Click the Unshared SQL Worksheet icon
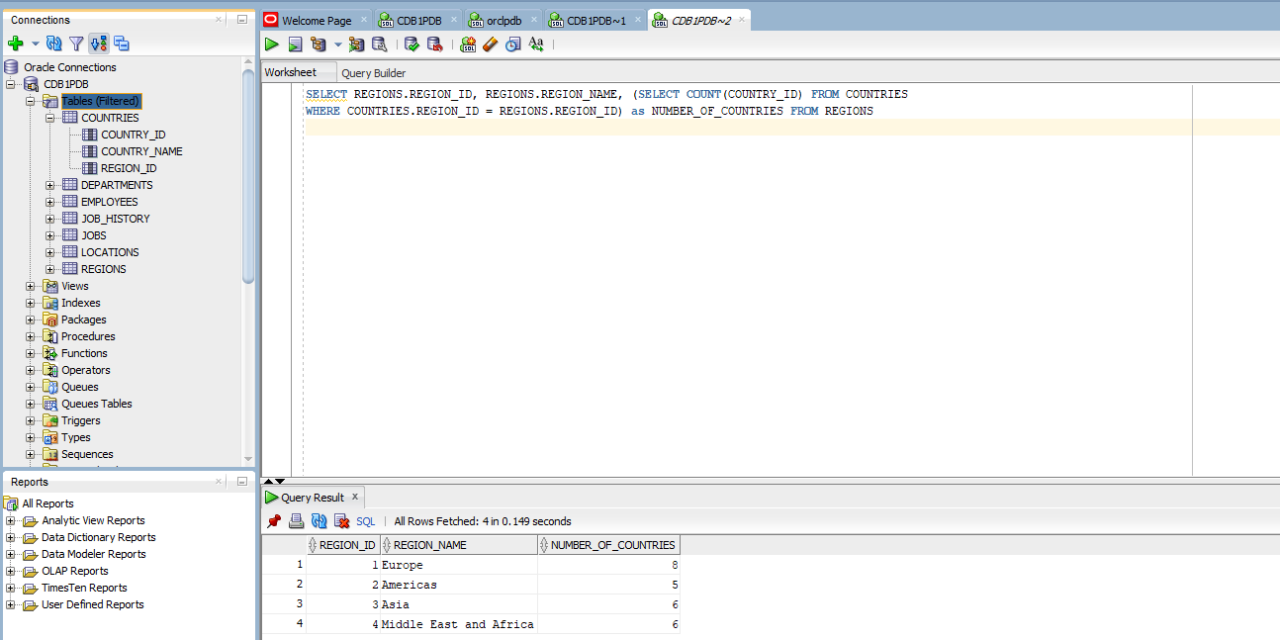Viewport: 1280px width, 640px height. 467,45
